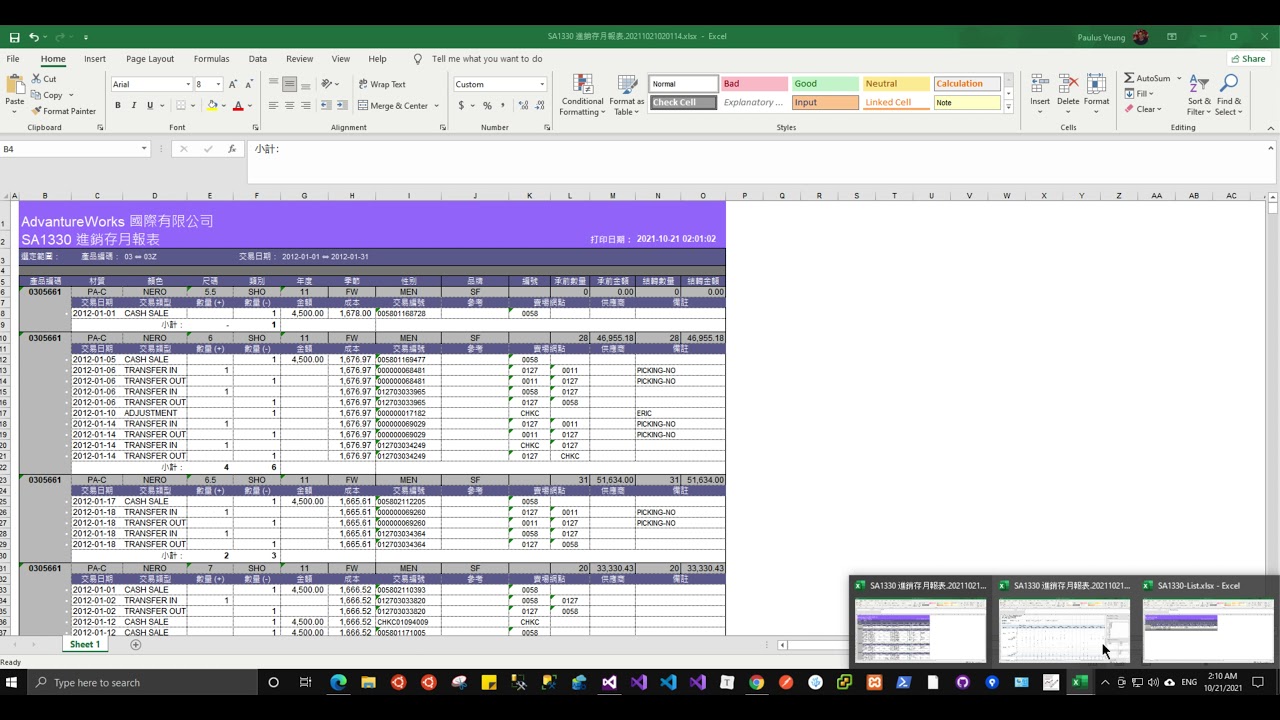Decrease font size with the smaller A icon
Image resolution: width=1280 pixels, height=720 pixels.
pos(250,85)
